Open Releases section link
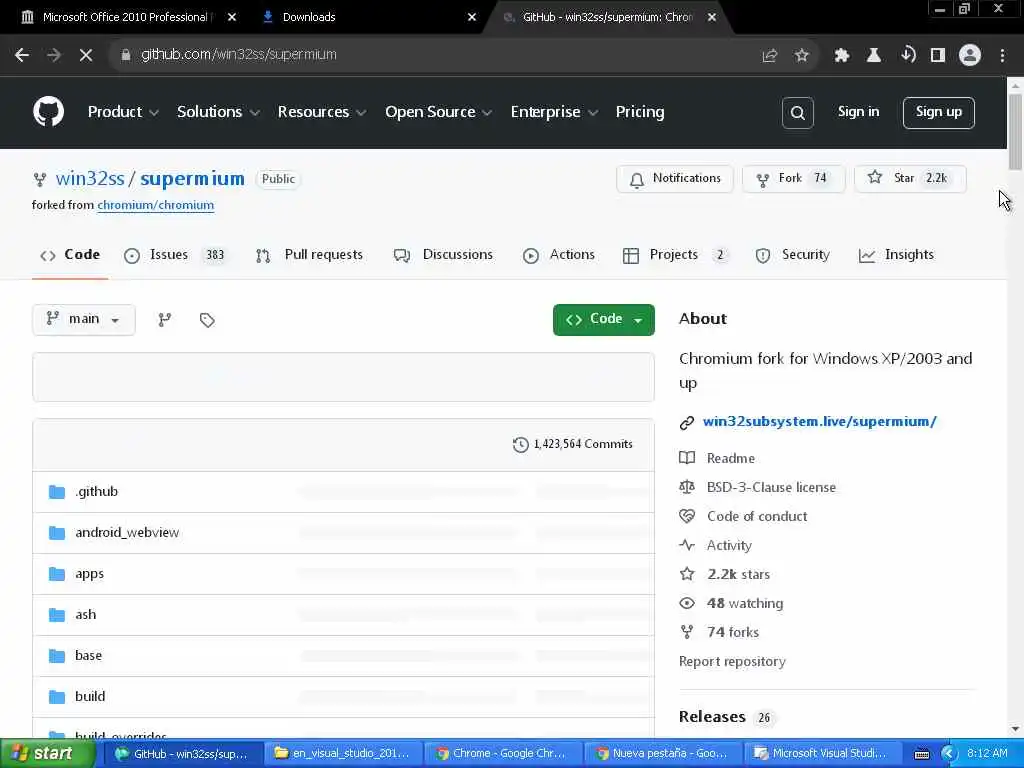The width and height of the screenshot is (1024, 768). (712, 717)
